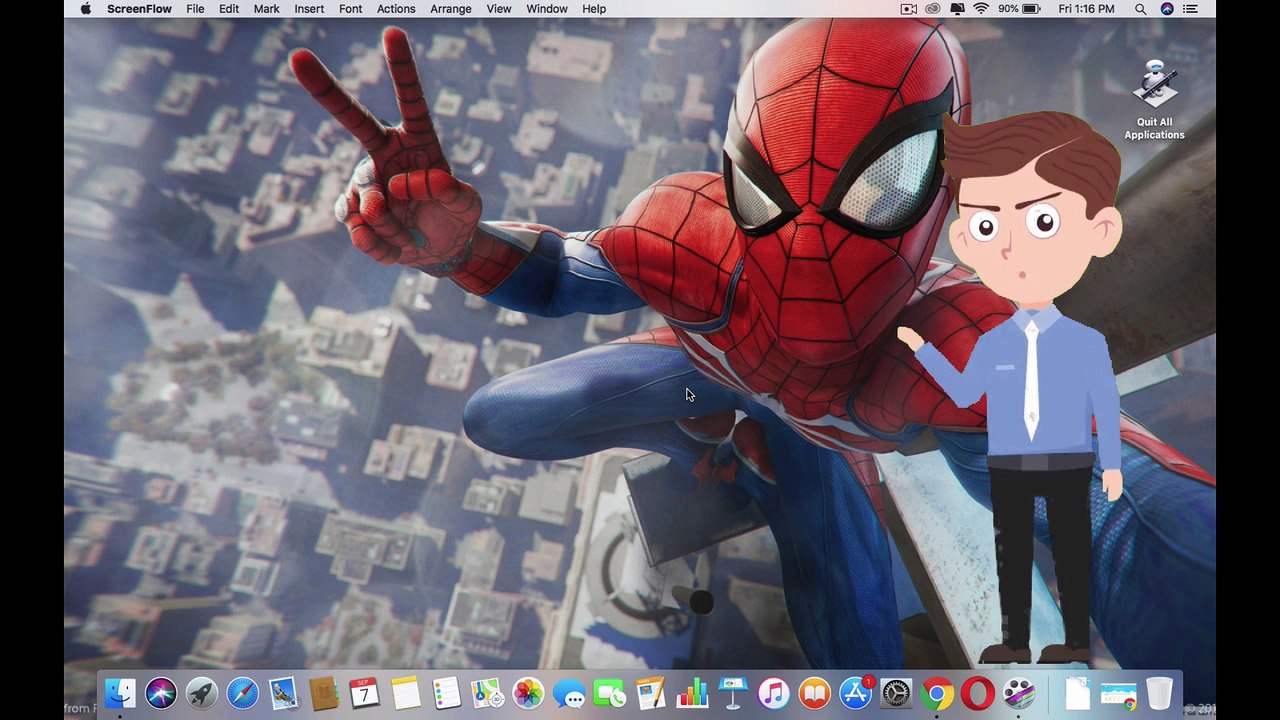Open Google Chrome from the Dock
1280x720 pixels.
[937, 693]
